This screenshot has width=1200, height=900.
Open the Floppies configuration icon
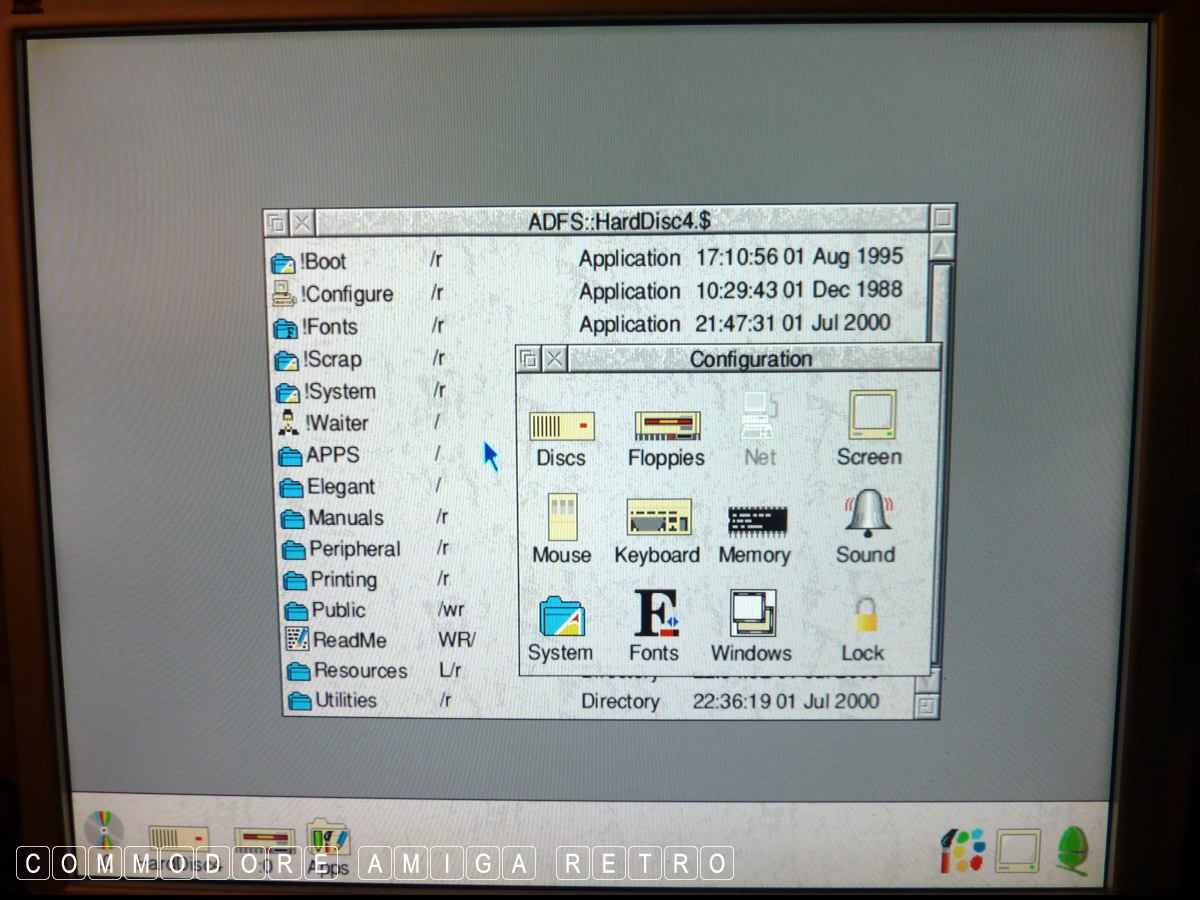666,428
